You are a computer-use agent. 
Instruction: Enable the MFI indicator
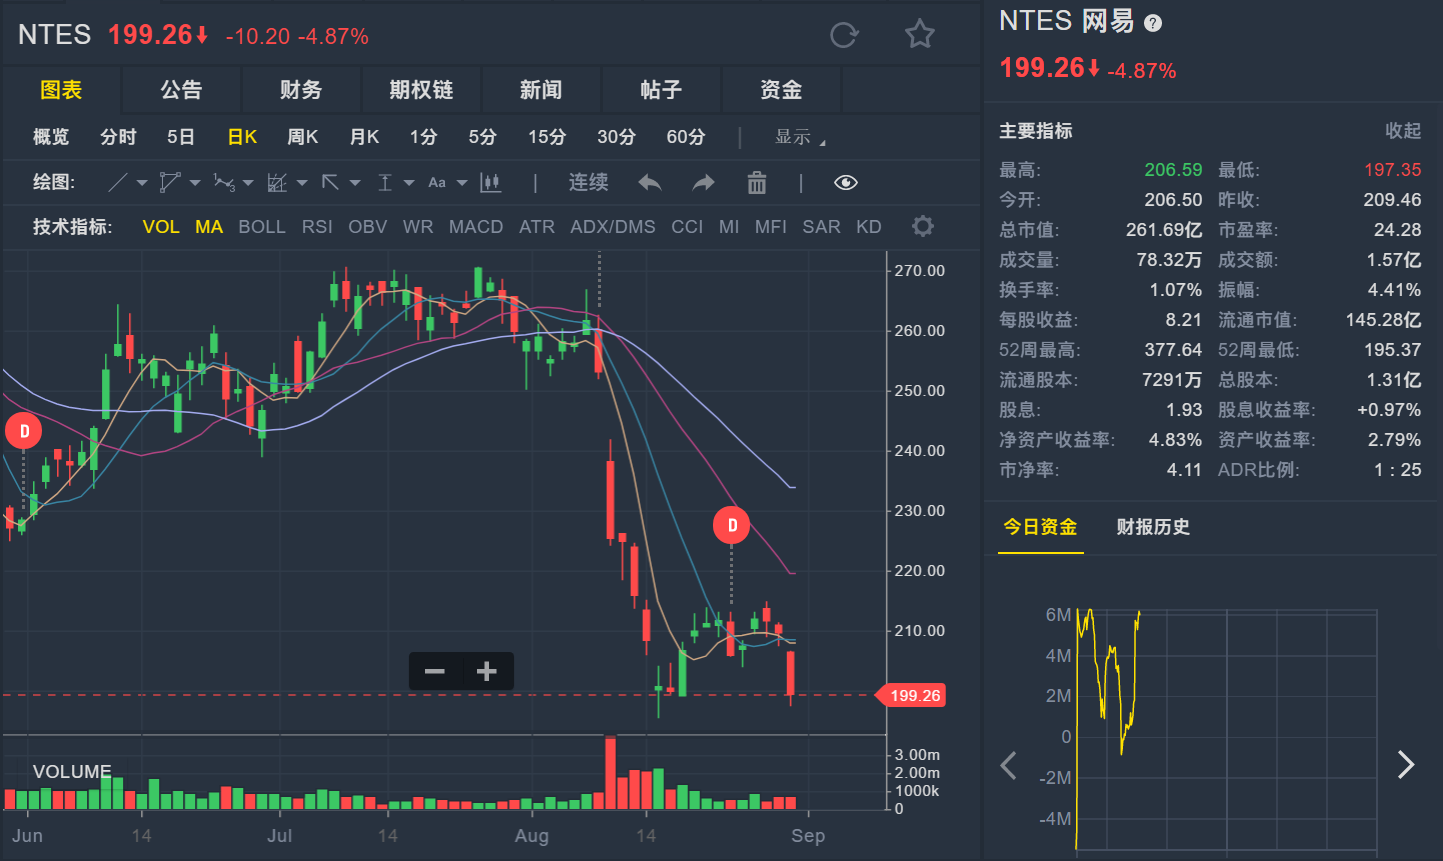[x=771, y=227]
